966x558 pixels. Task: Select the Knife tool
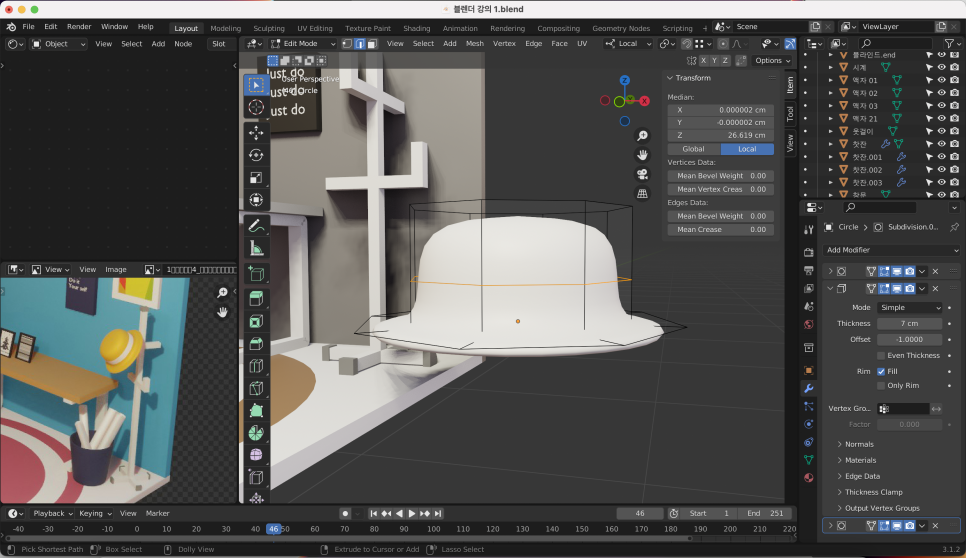pos(256,388)
